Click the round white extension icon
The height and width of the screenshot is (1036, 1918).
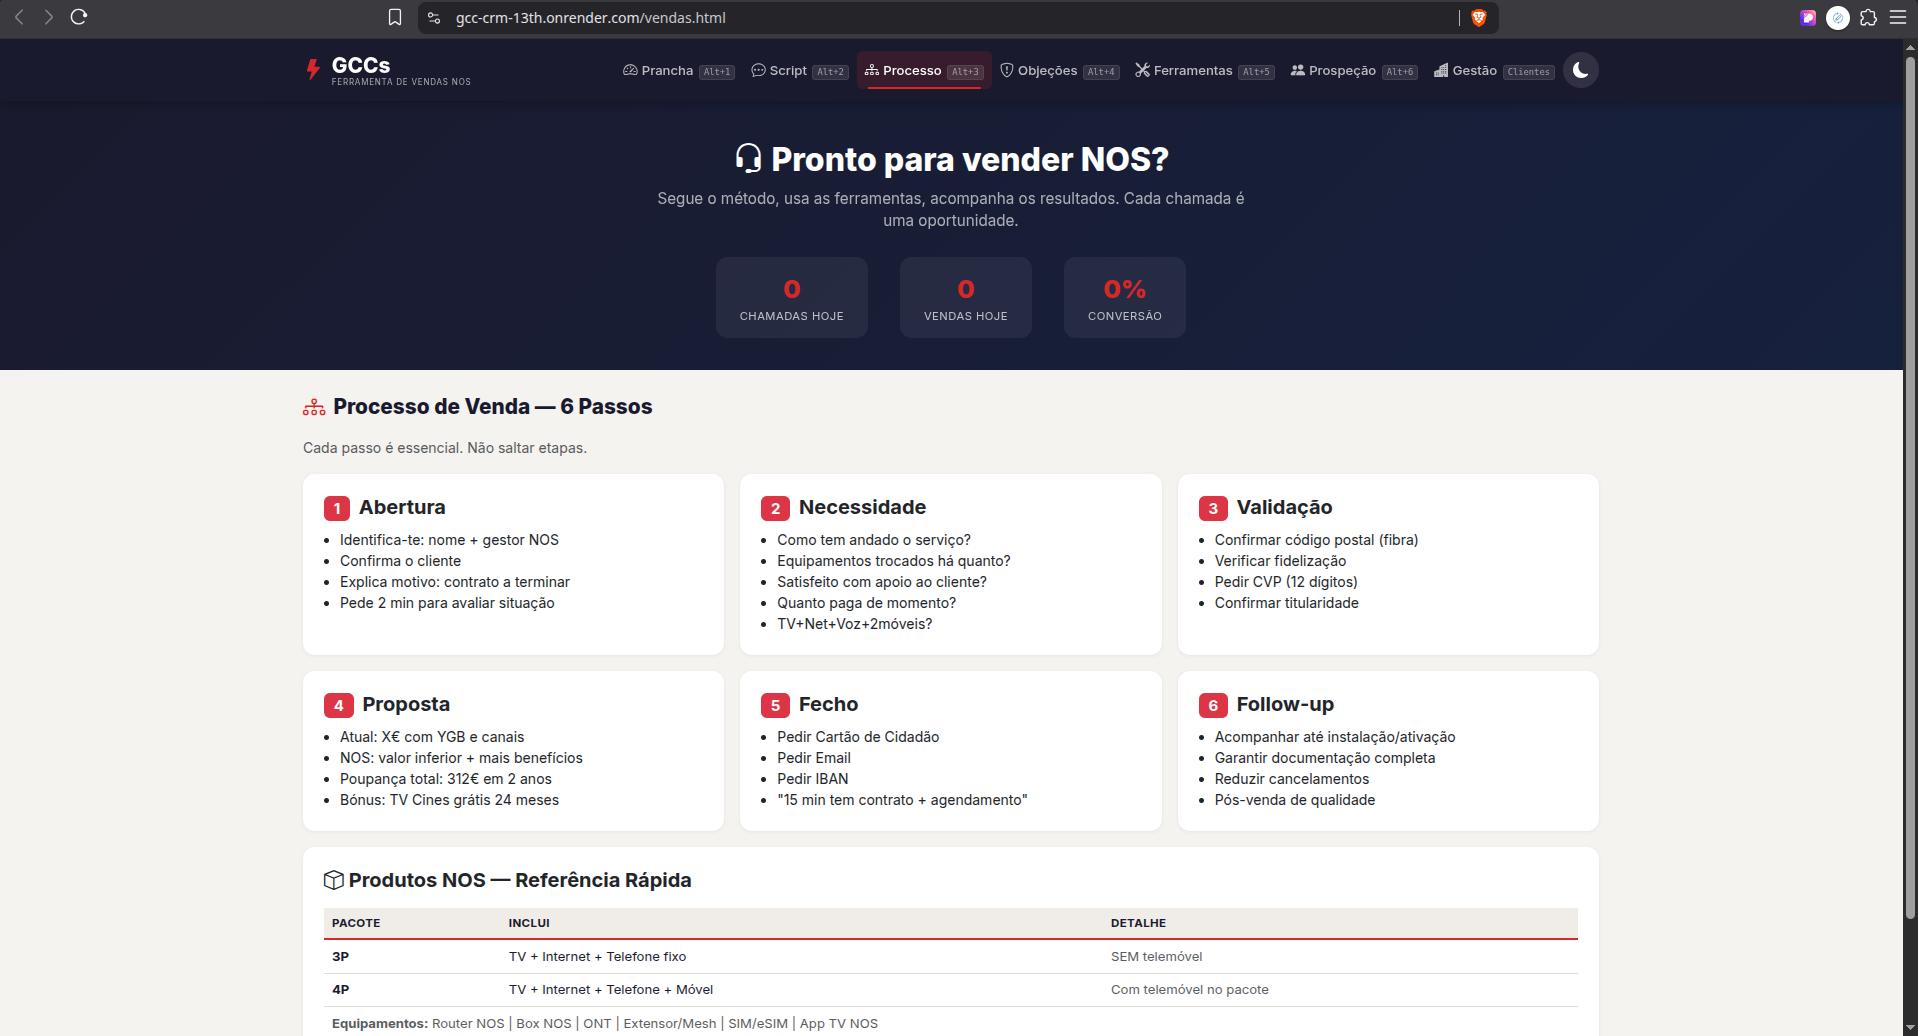pos(1837,17)
